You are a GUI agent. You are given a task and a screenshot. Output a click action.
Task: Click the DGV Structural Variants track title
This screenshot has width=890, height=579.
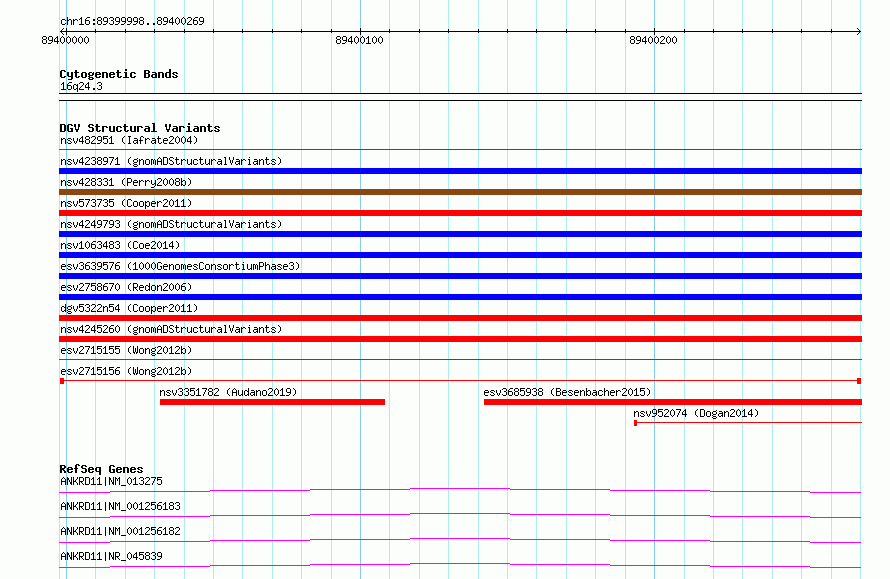pos(140,128)
